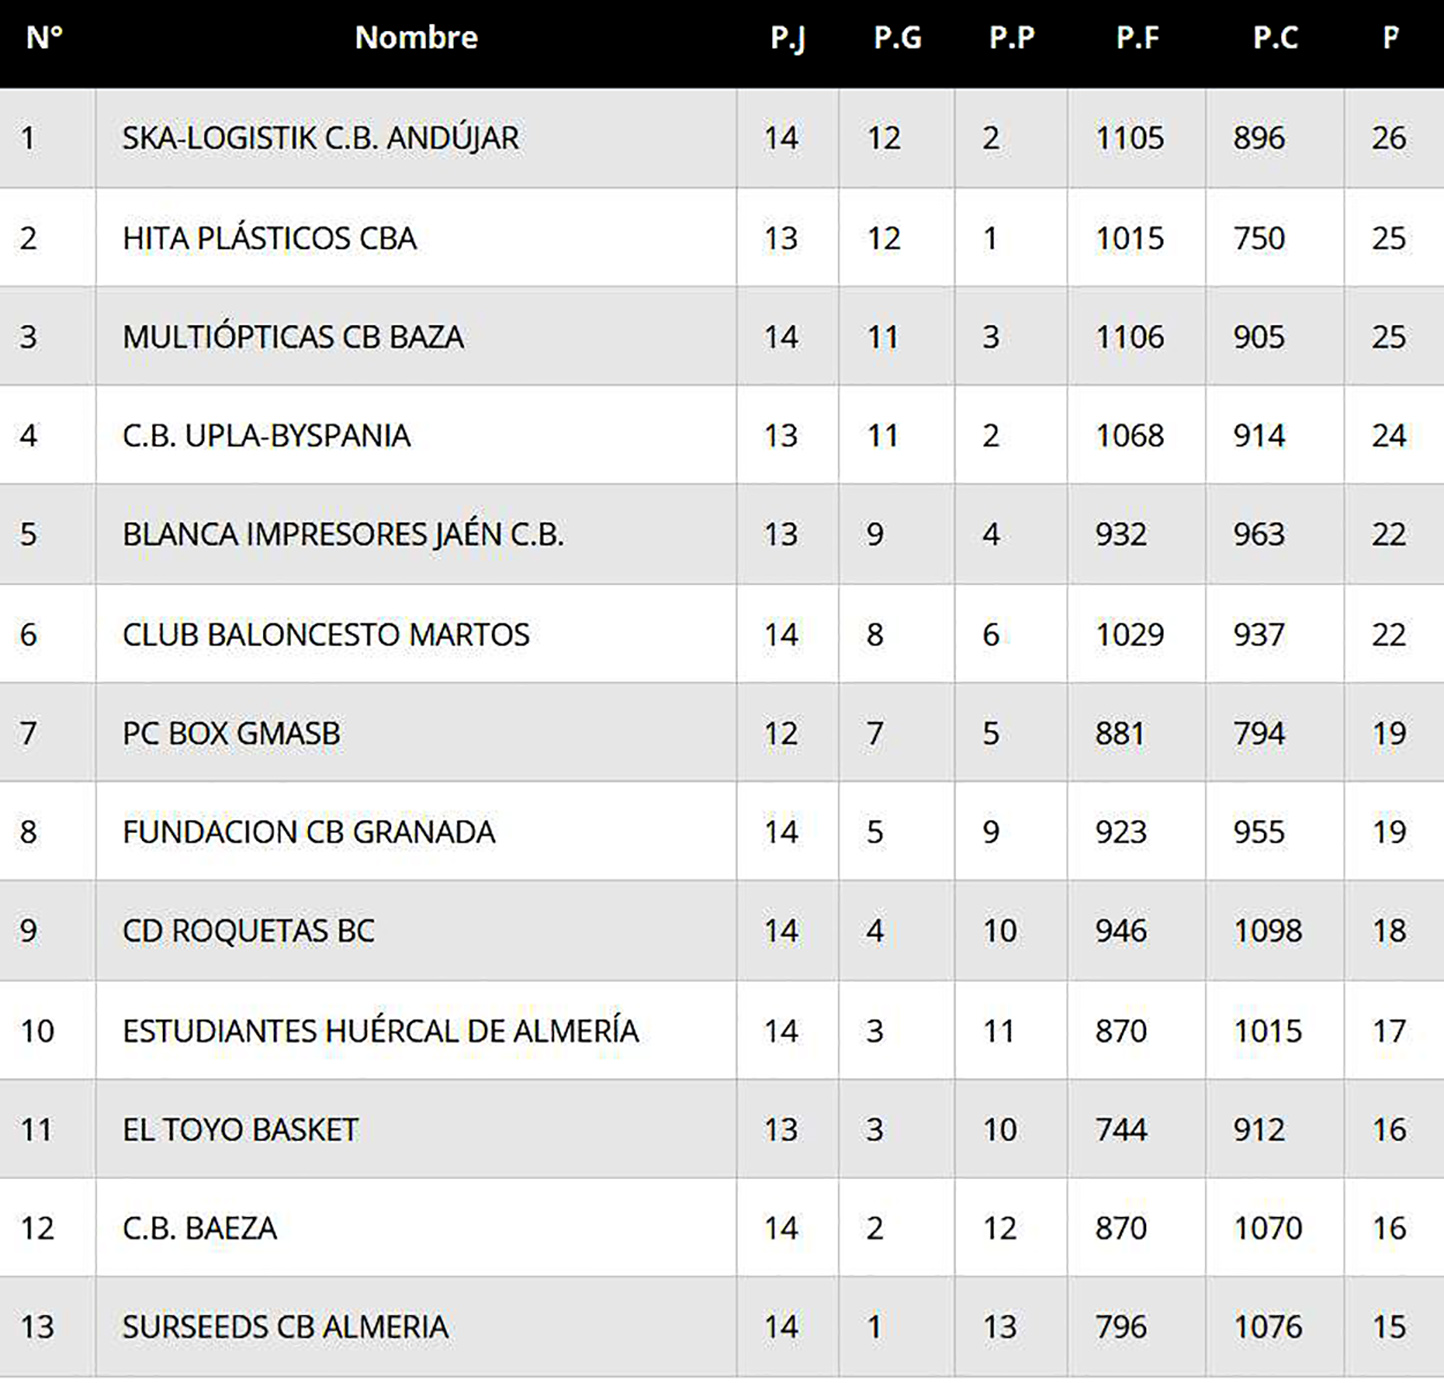Click the P.C column header
Screen dimensions: 1444x1383
pyautogui.click(x=1275, y=38)
